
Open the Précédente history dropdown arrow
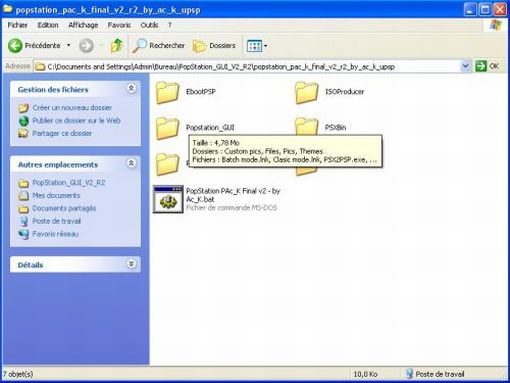(69, 45)
